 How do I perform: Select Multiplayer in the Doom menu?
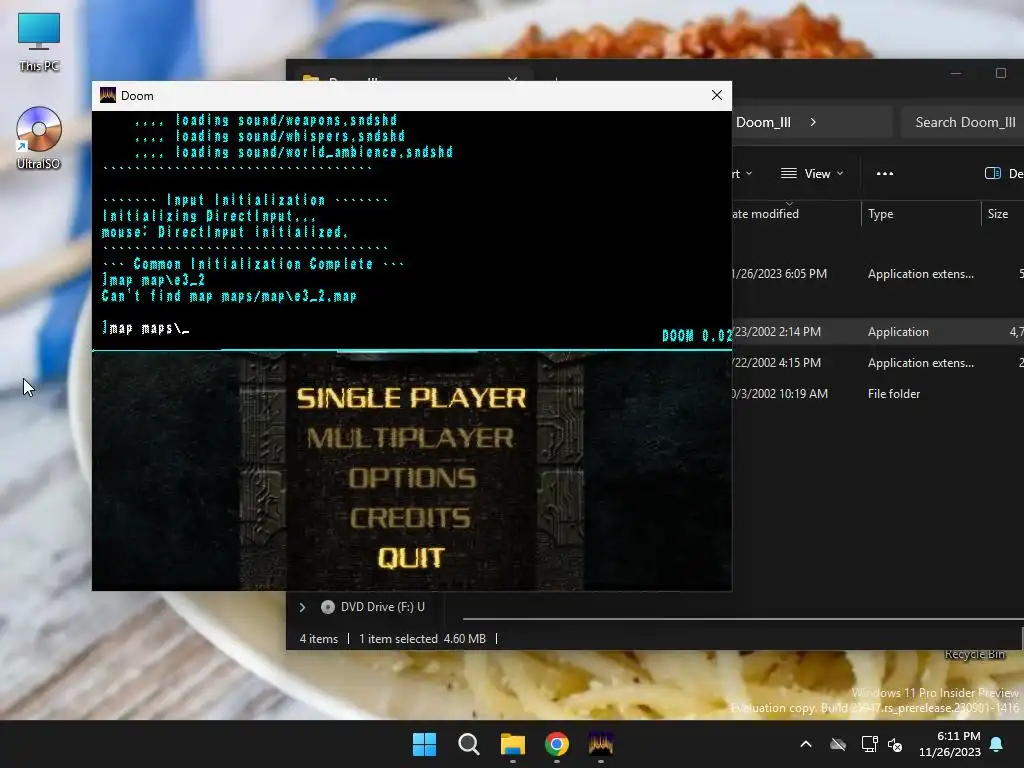coord(411,438)
